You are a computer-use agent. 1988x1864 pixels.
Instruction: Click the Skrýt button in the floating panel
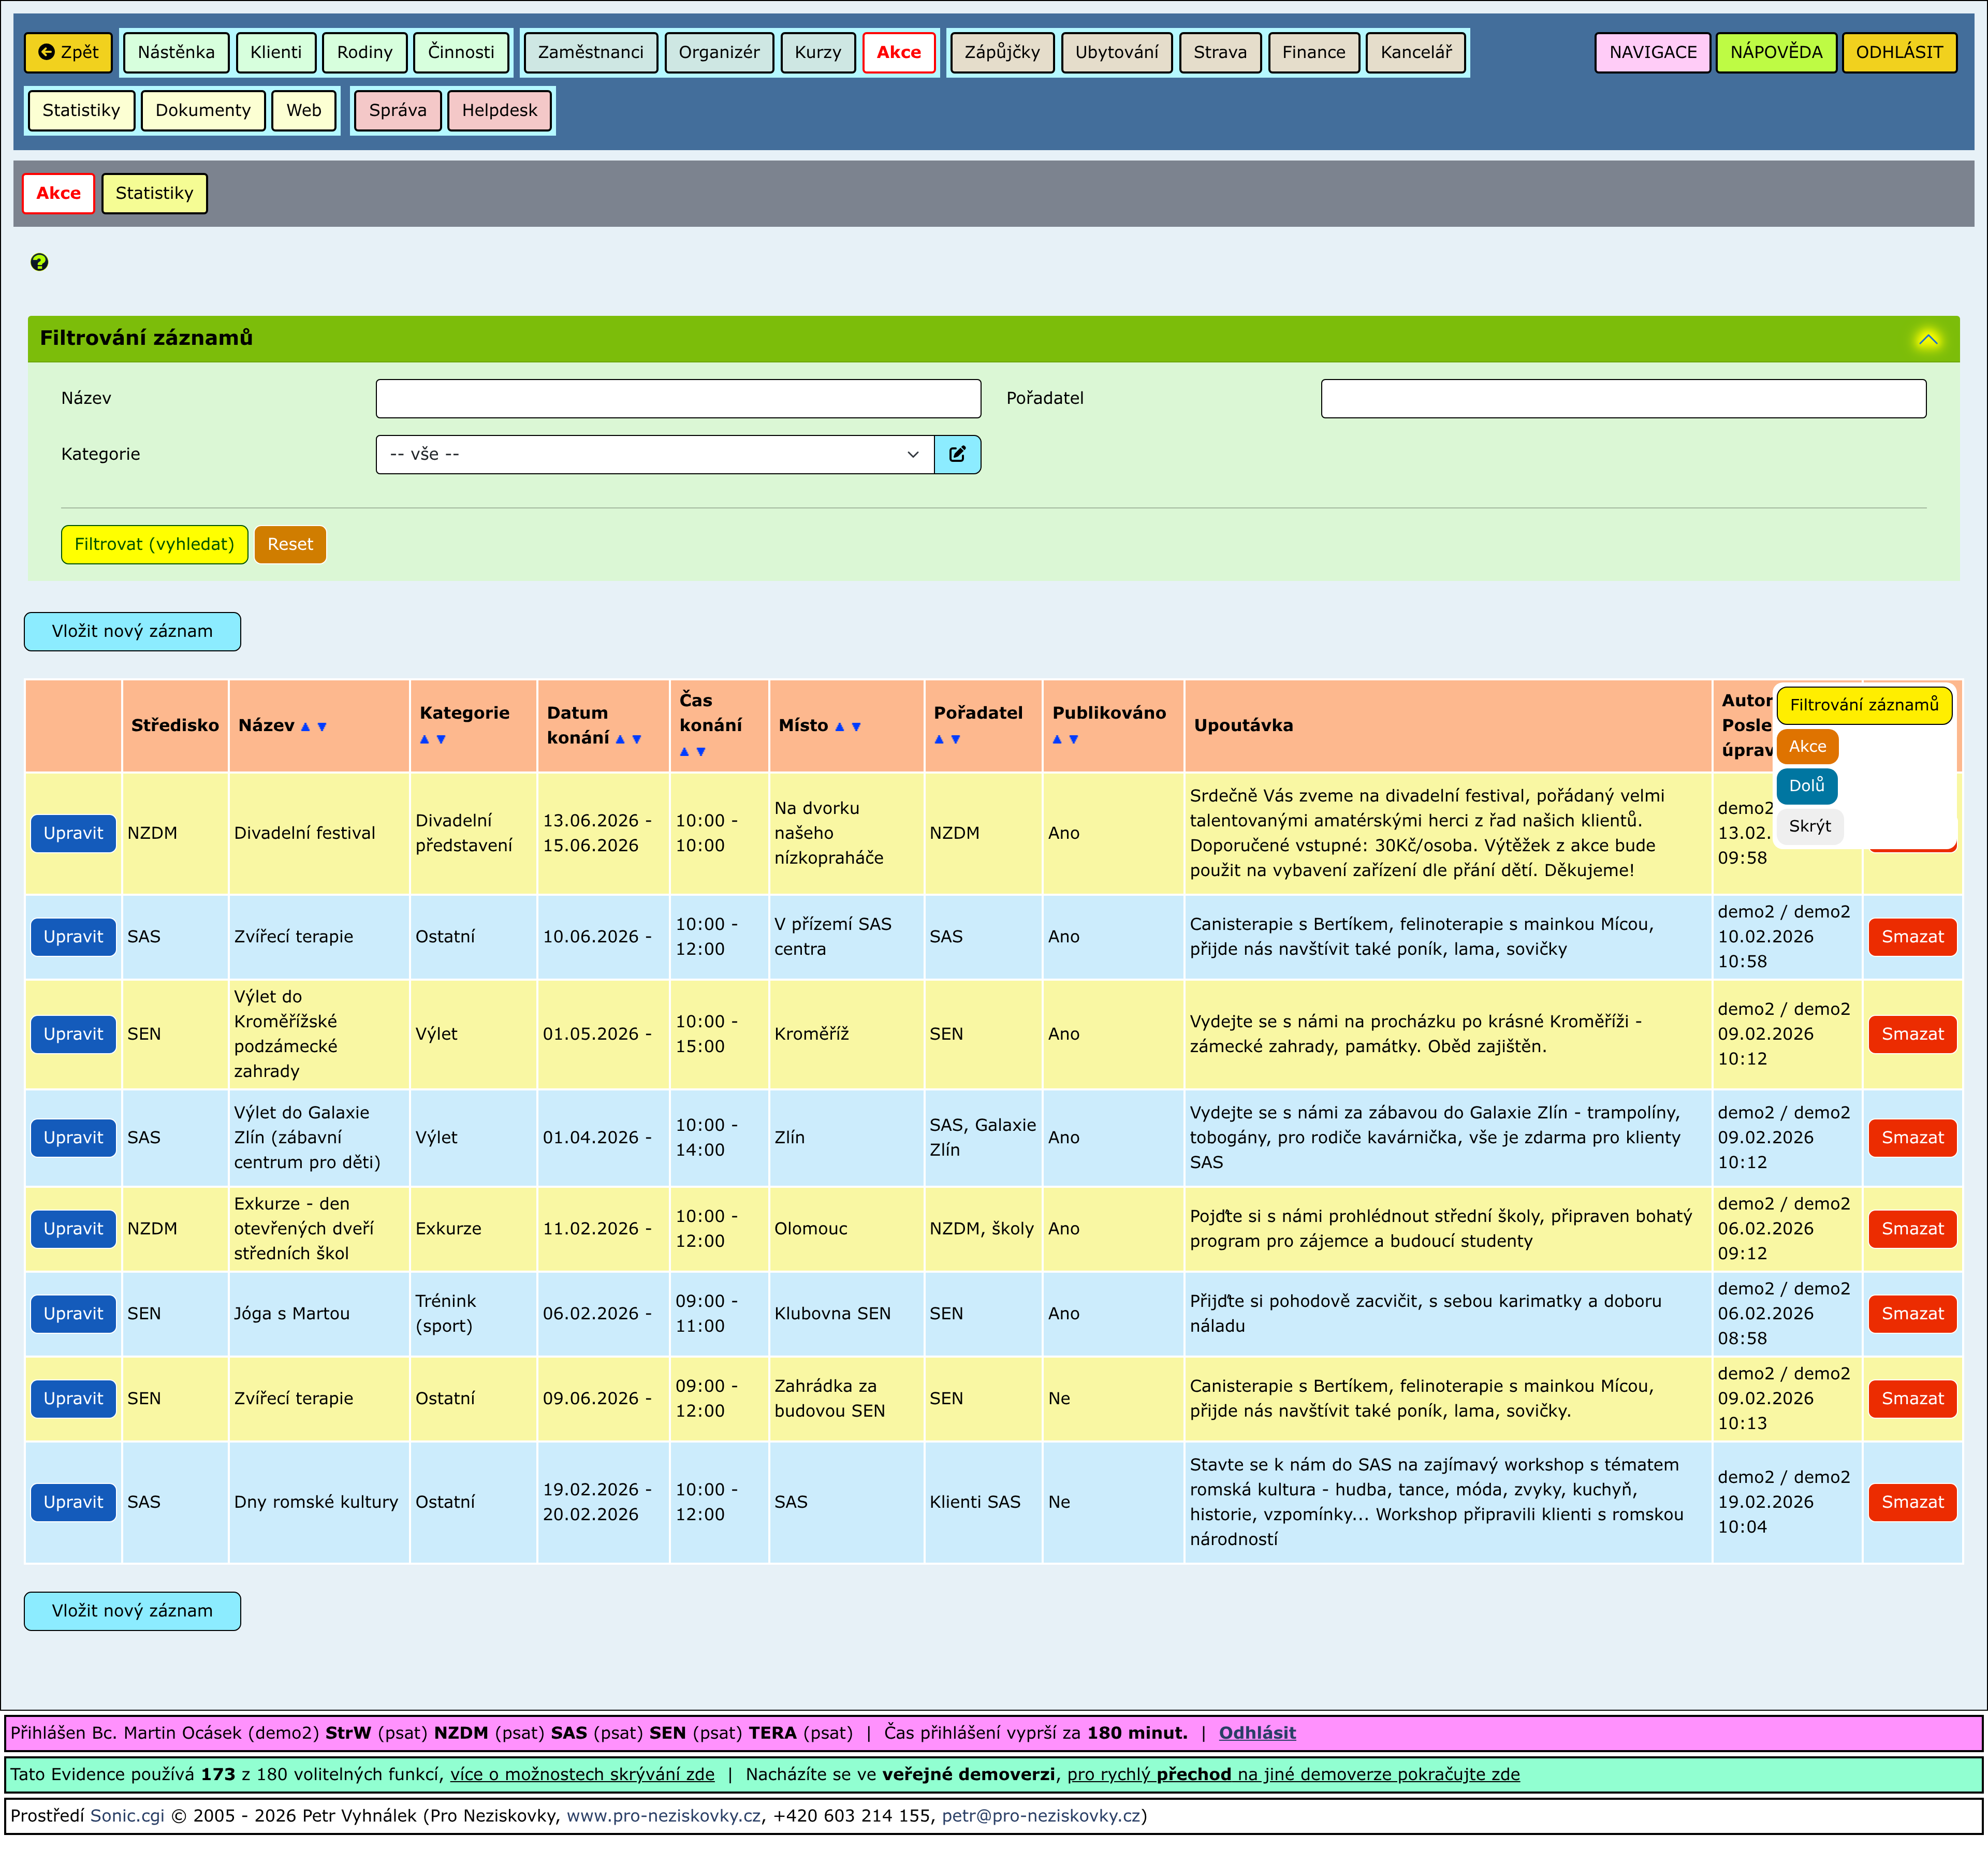(1809, 826)
